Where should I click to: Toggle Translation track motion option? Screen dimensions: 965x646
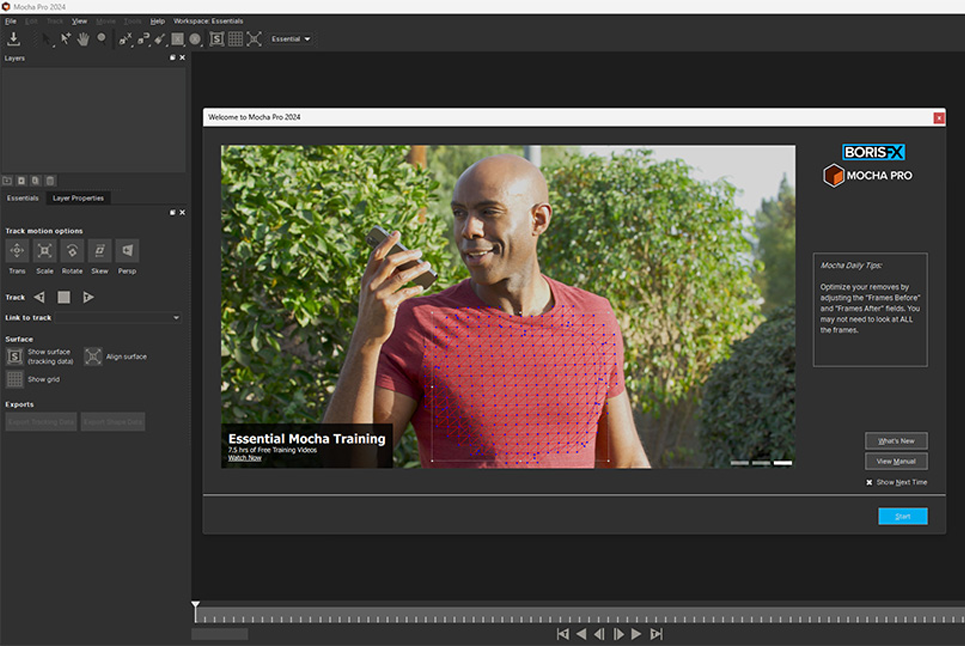(x=17, y=251)
